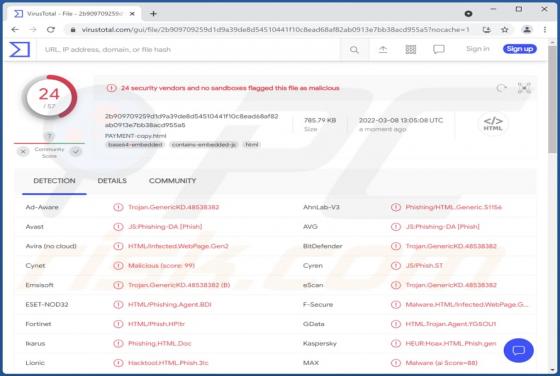560x376 pixels.
Task: Open Chrome three-dot menu
Action: [545, 30]
